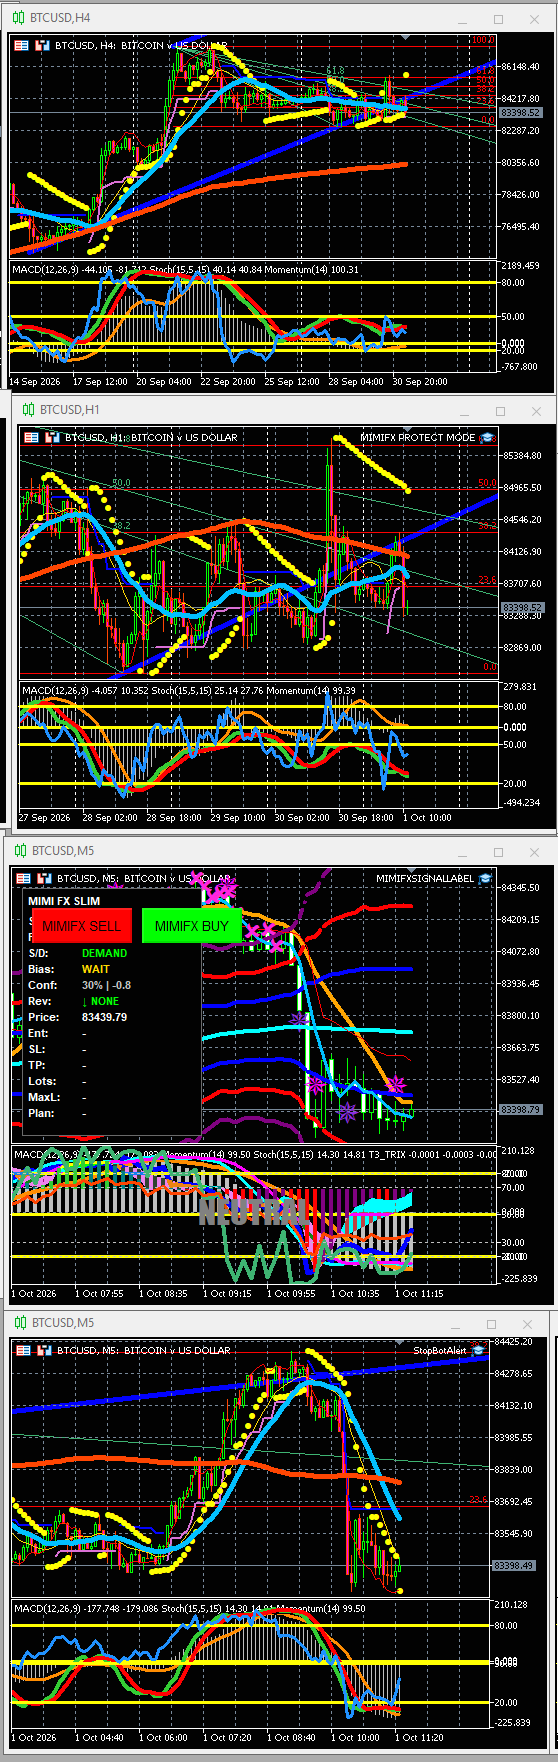The width and height of the screenshot is (558, 1762).
Task: Click the expert hat icon next to MIMIFX PROTECT MODE
Action: pyautogui.click(x=487, y=437)
